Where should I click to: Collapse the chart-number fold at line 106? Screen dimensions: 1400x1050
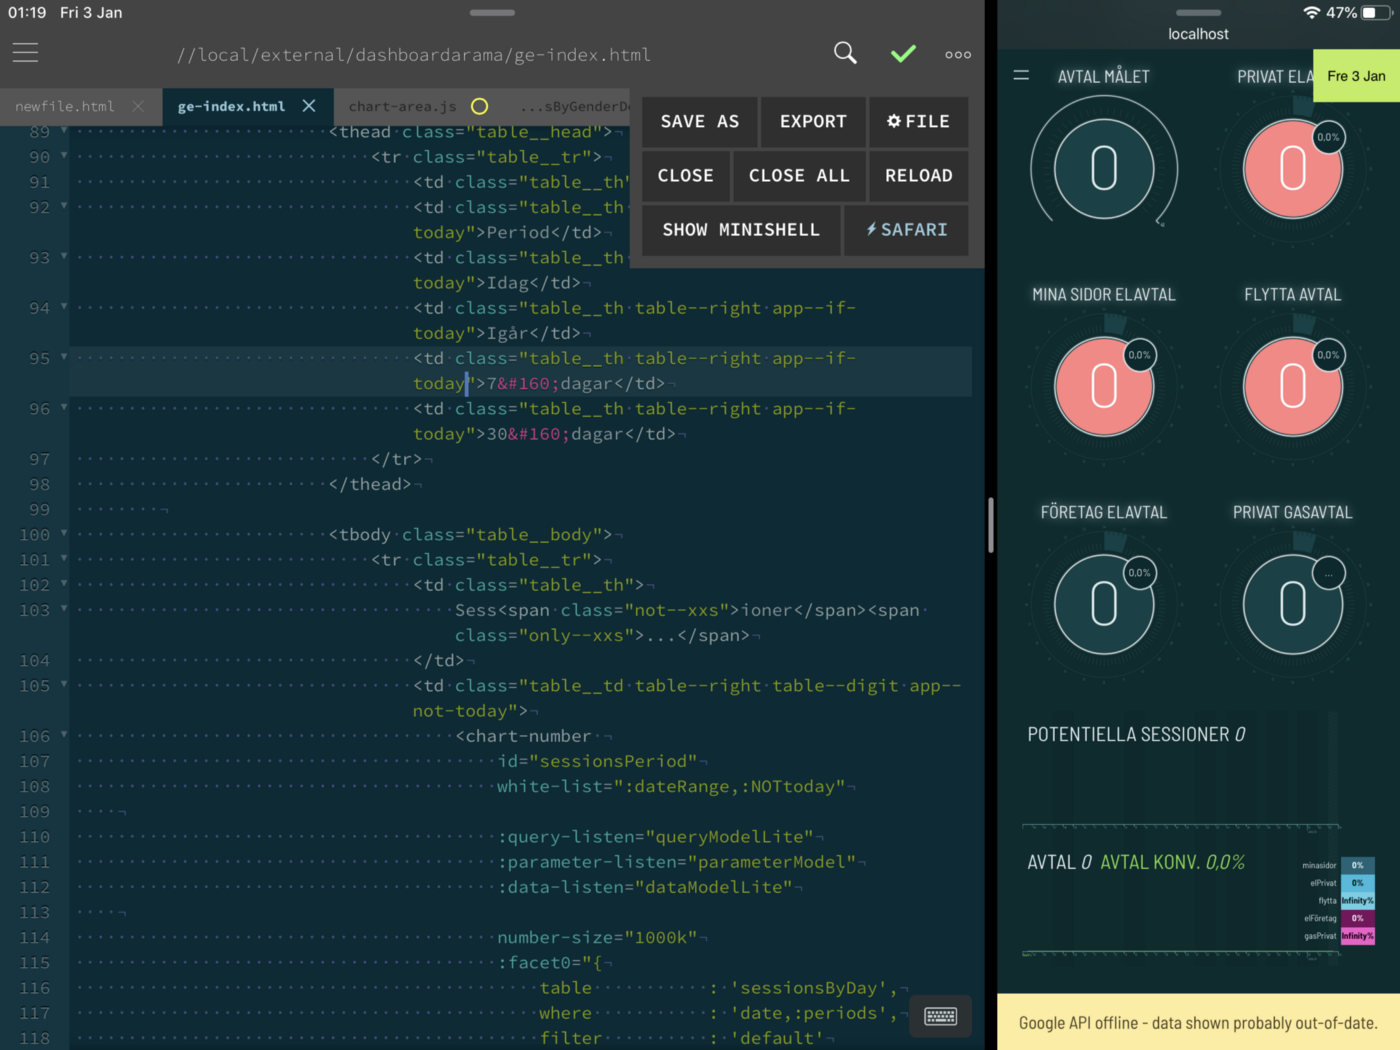click(64, 734)
